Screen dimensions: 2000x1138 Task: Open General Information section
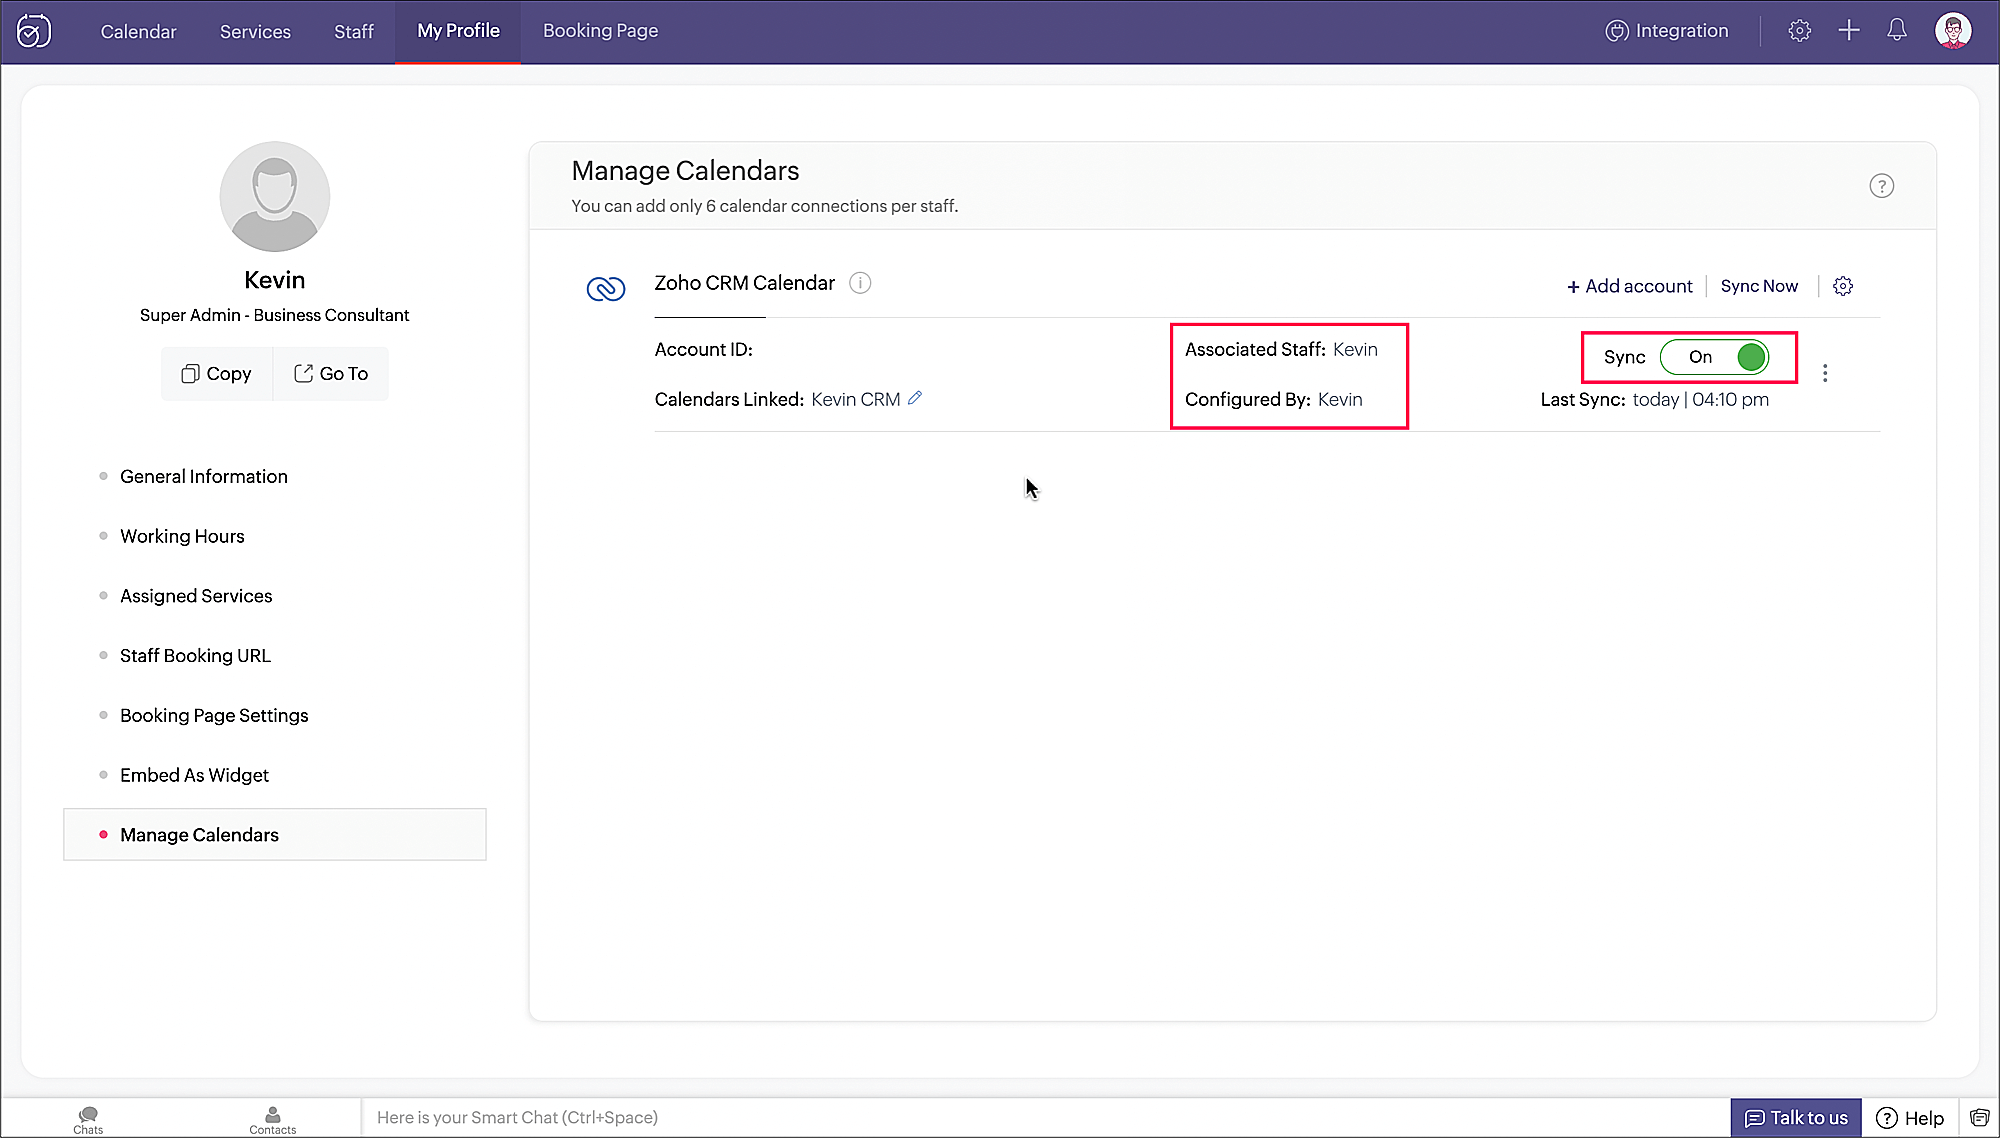click(204, 477)
